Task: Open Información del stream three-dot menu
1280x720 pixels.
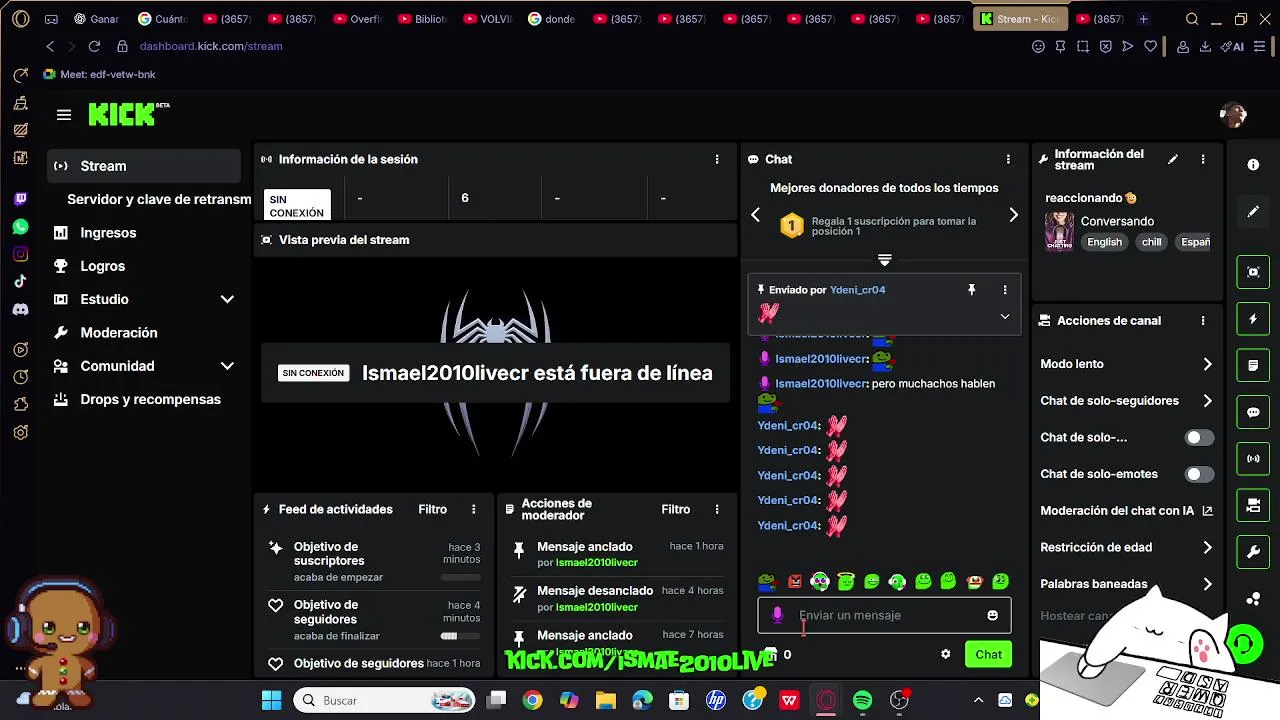Action: click(1203, 159)
